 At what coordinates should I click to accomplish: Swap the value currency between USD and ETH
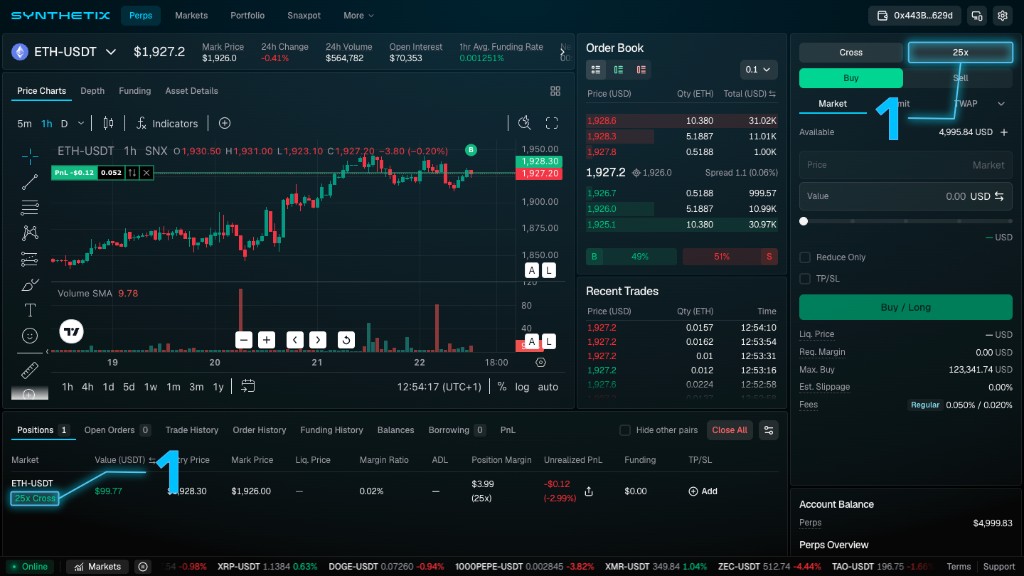999,196
